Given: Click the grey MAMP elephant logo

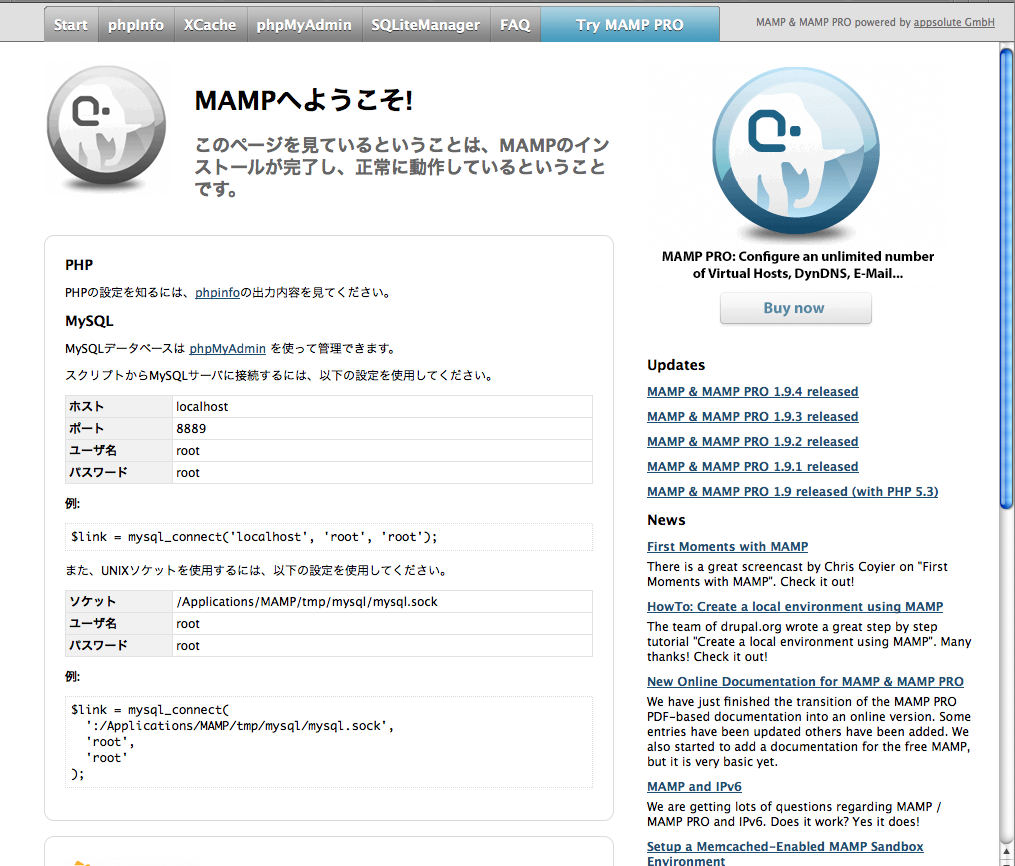Looking at the screenshot, I should tap(106, 126).
